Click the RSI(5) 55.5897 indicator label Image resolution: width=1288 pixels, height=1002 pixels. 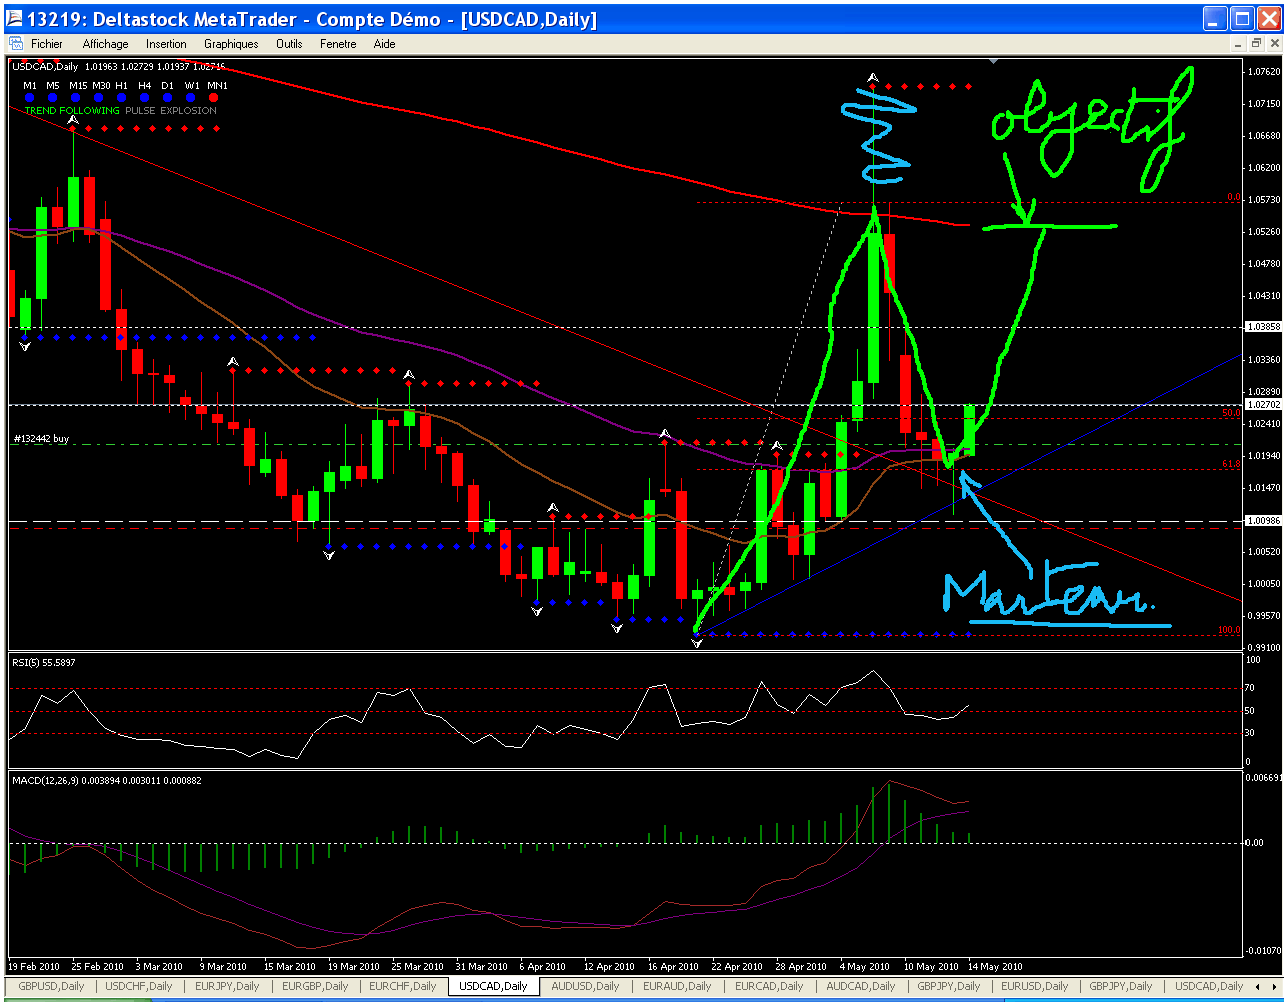43,662
